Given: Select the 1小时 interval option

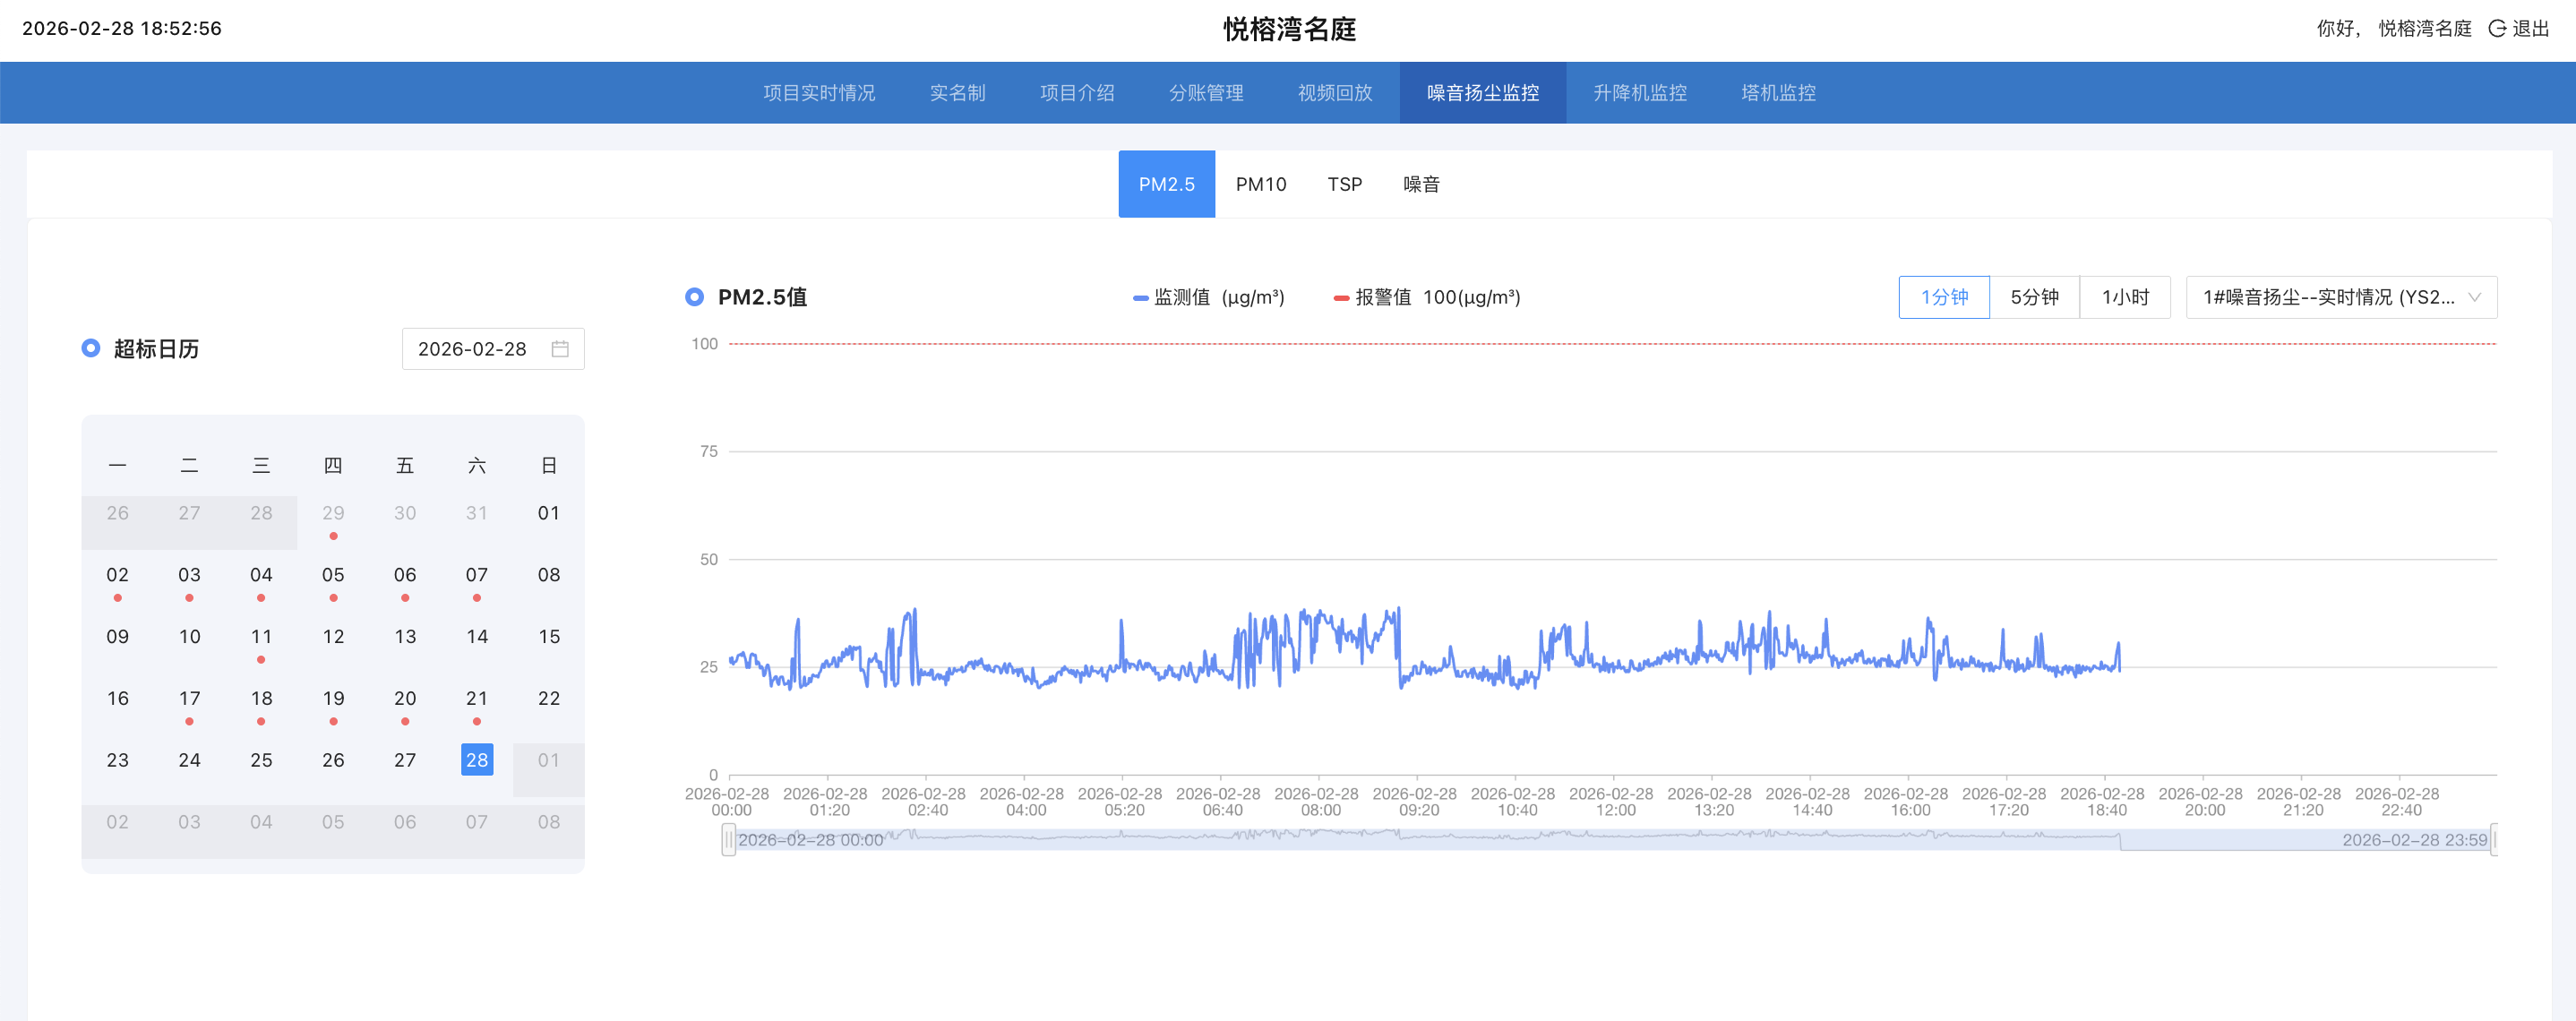Looking at the screenshot, I should pyautogui.click(x=2125, y=297).
